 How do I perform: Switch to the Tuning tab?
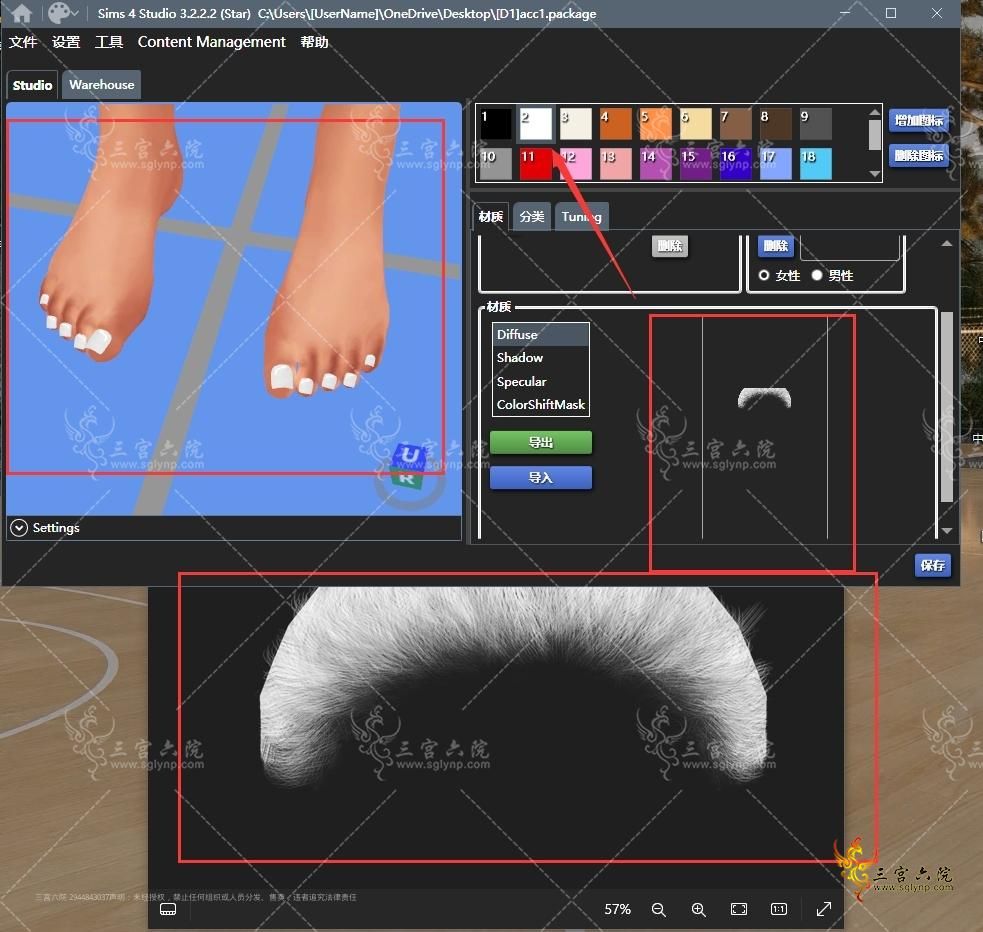click(582, 217)
